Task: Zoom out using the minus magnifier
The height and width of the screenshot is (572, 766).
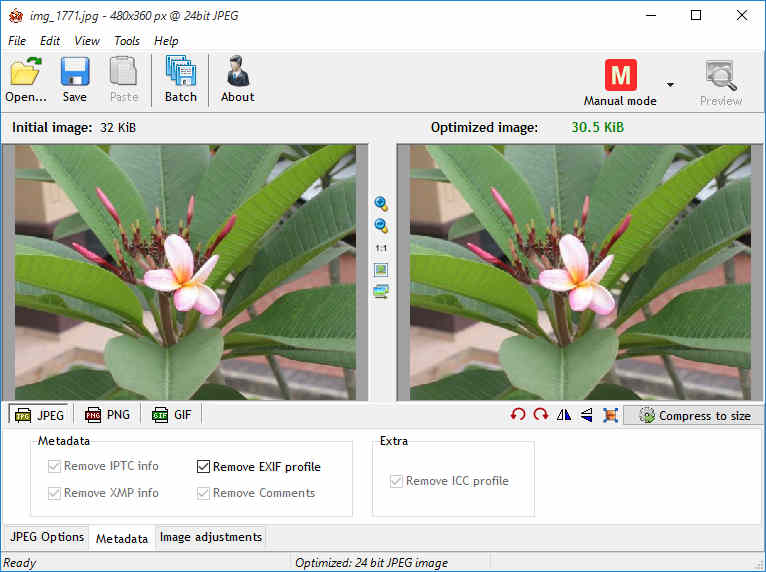Action: point(381,226)
